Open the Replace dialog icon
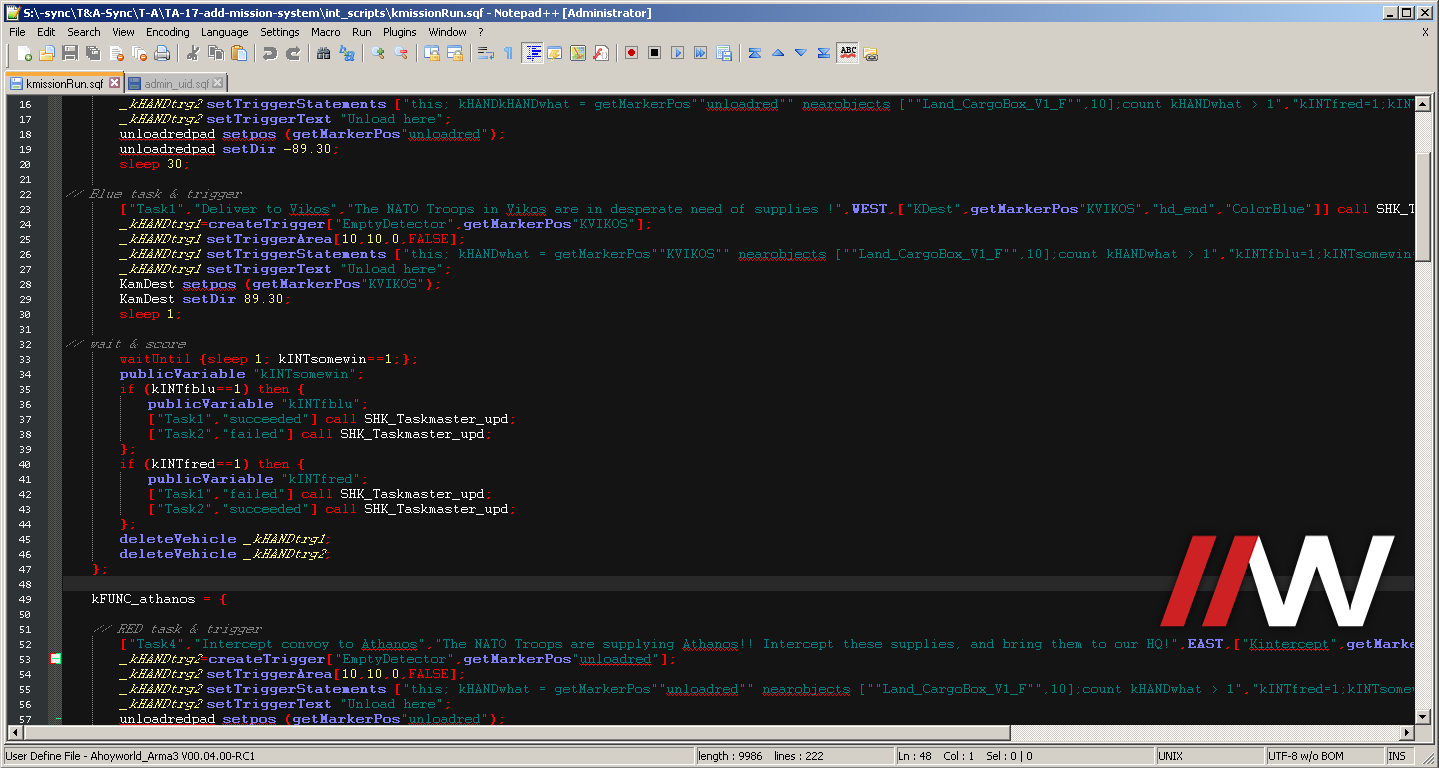Screen dimensions: 1439x768 point(345,52)
